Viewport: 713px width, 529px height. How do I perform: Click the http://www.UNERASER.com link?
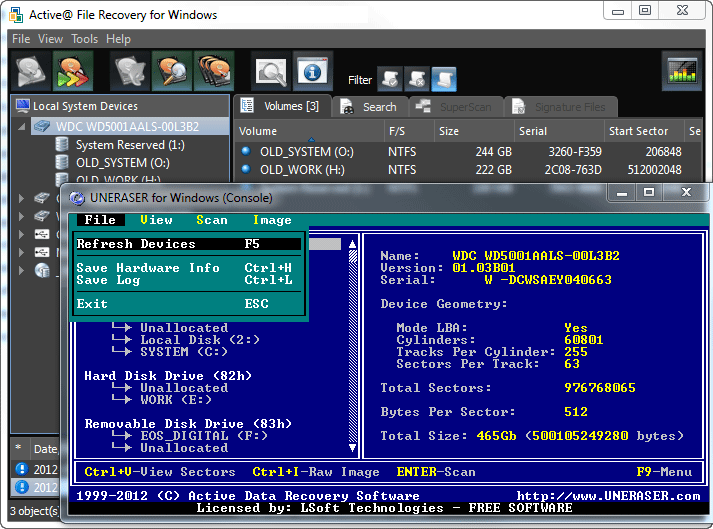(x=608, y=496)
